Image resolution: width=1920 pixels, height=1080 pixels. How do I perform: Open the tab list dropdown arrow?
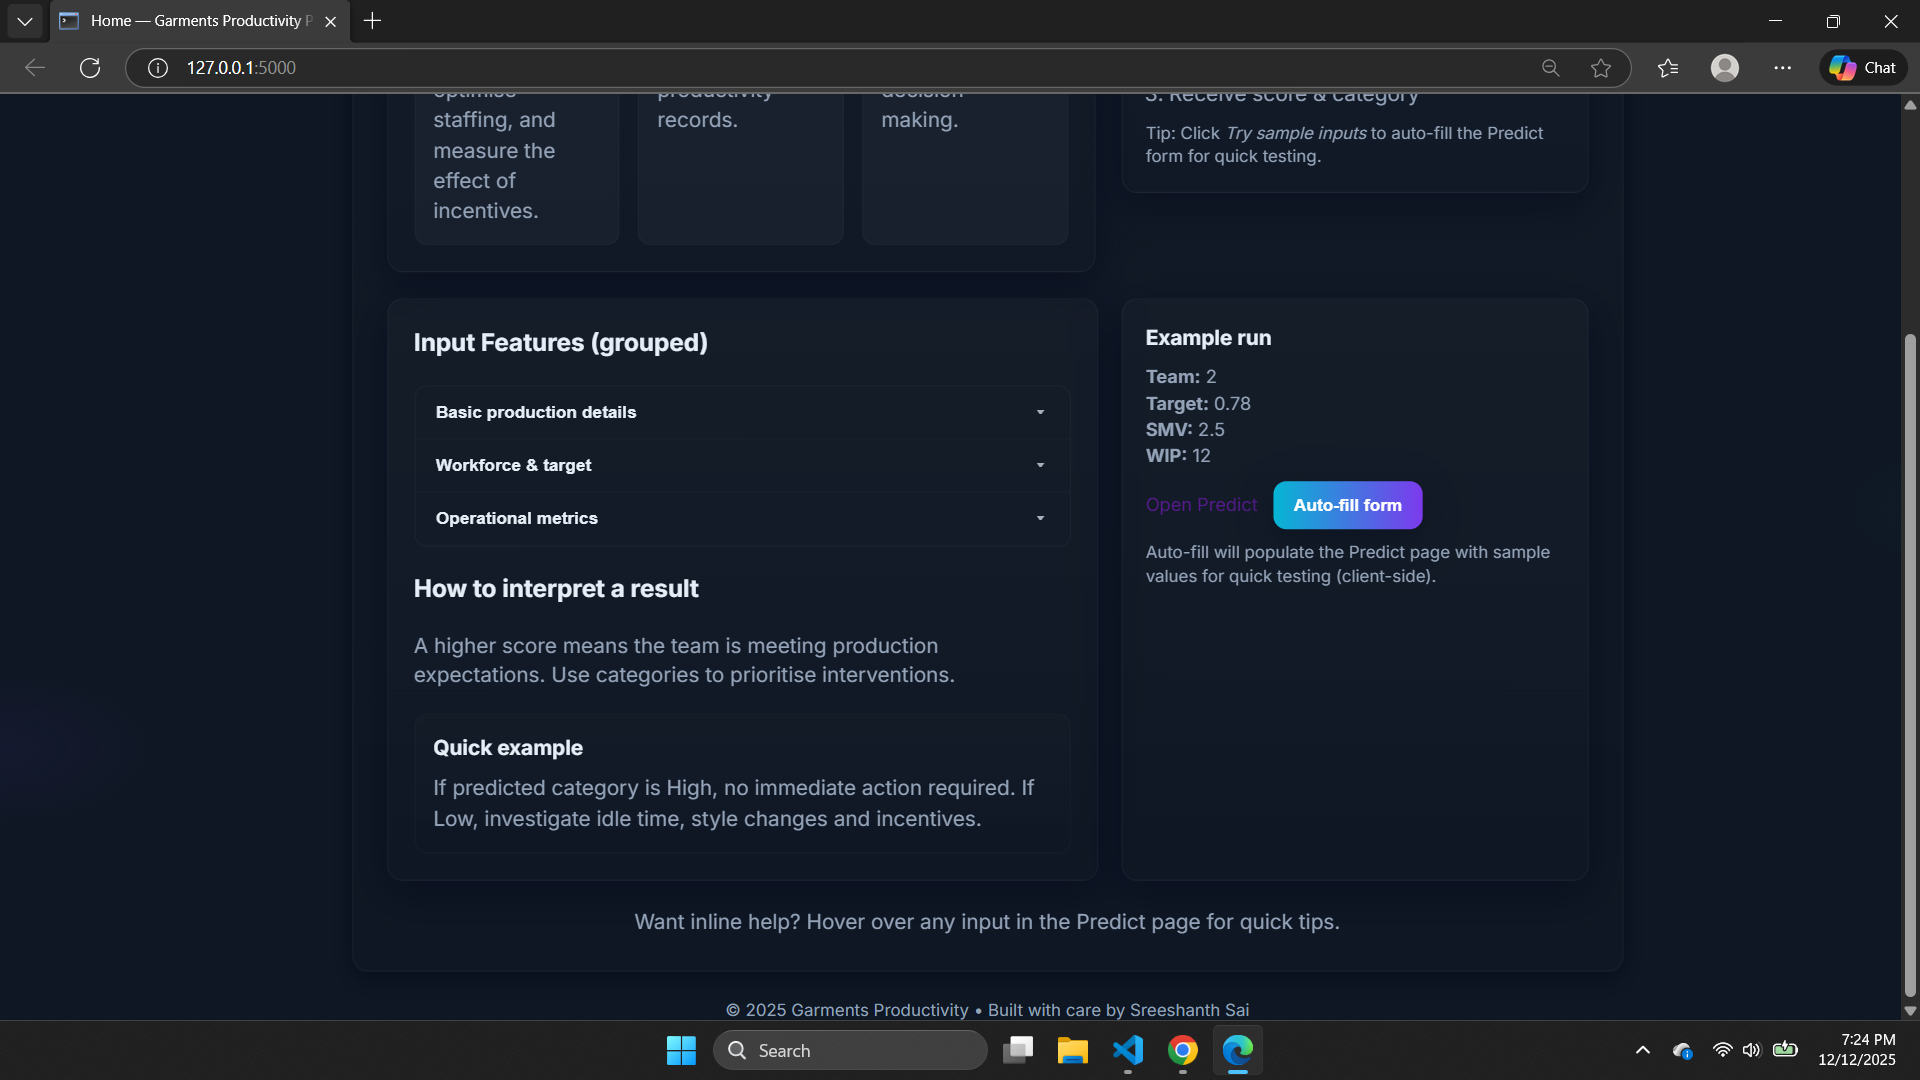pyautogui.click(x=24, y=21)
